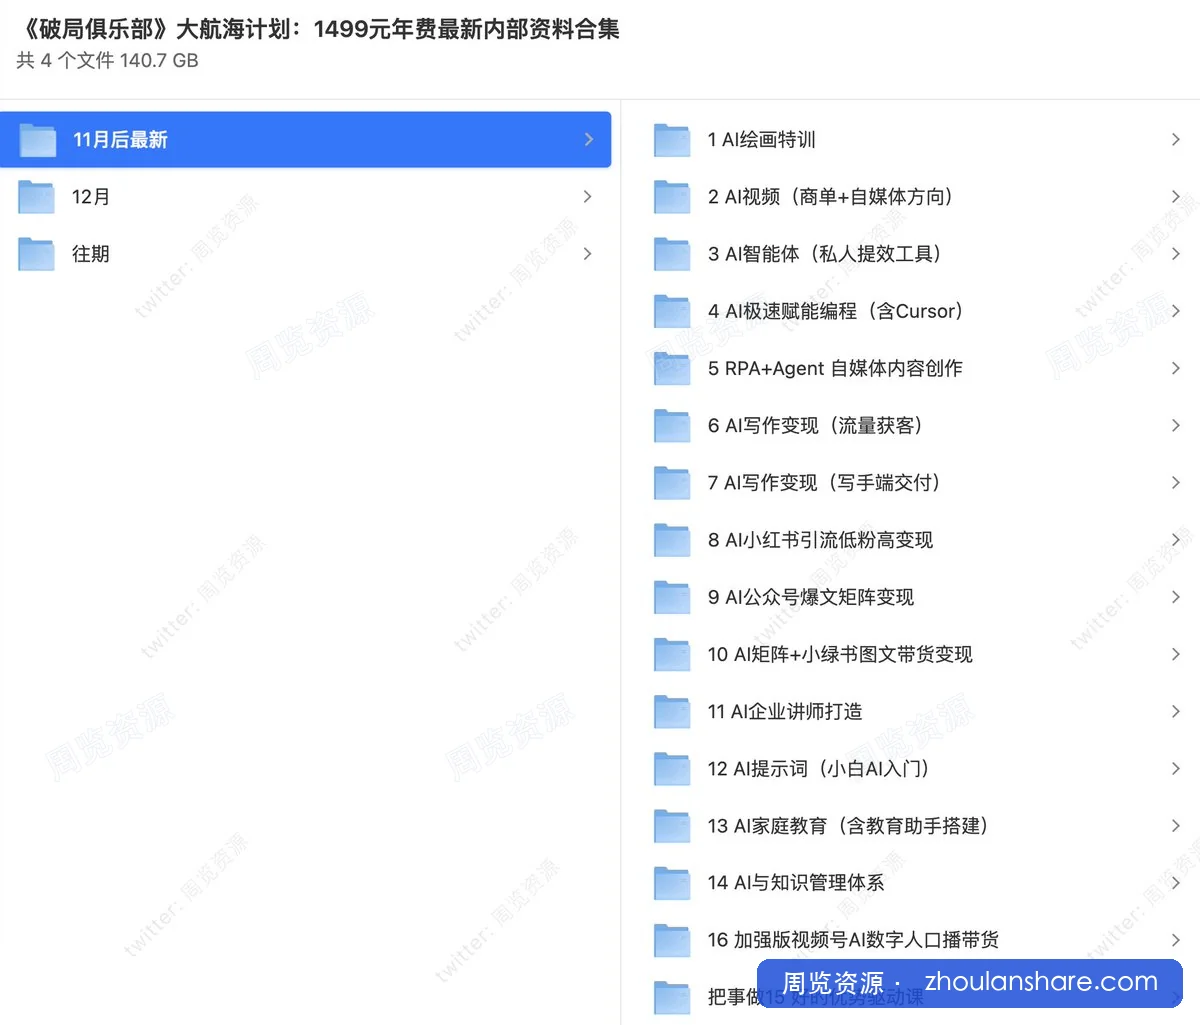Image resolution: width=1200 pixels, height=1025 pixels.
Task: Expand chevron on 往期 folder row
Action: [x=587, y=254]
